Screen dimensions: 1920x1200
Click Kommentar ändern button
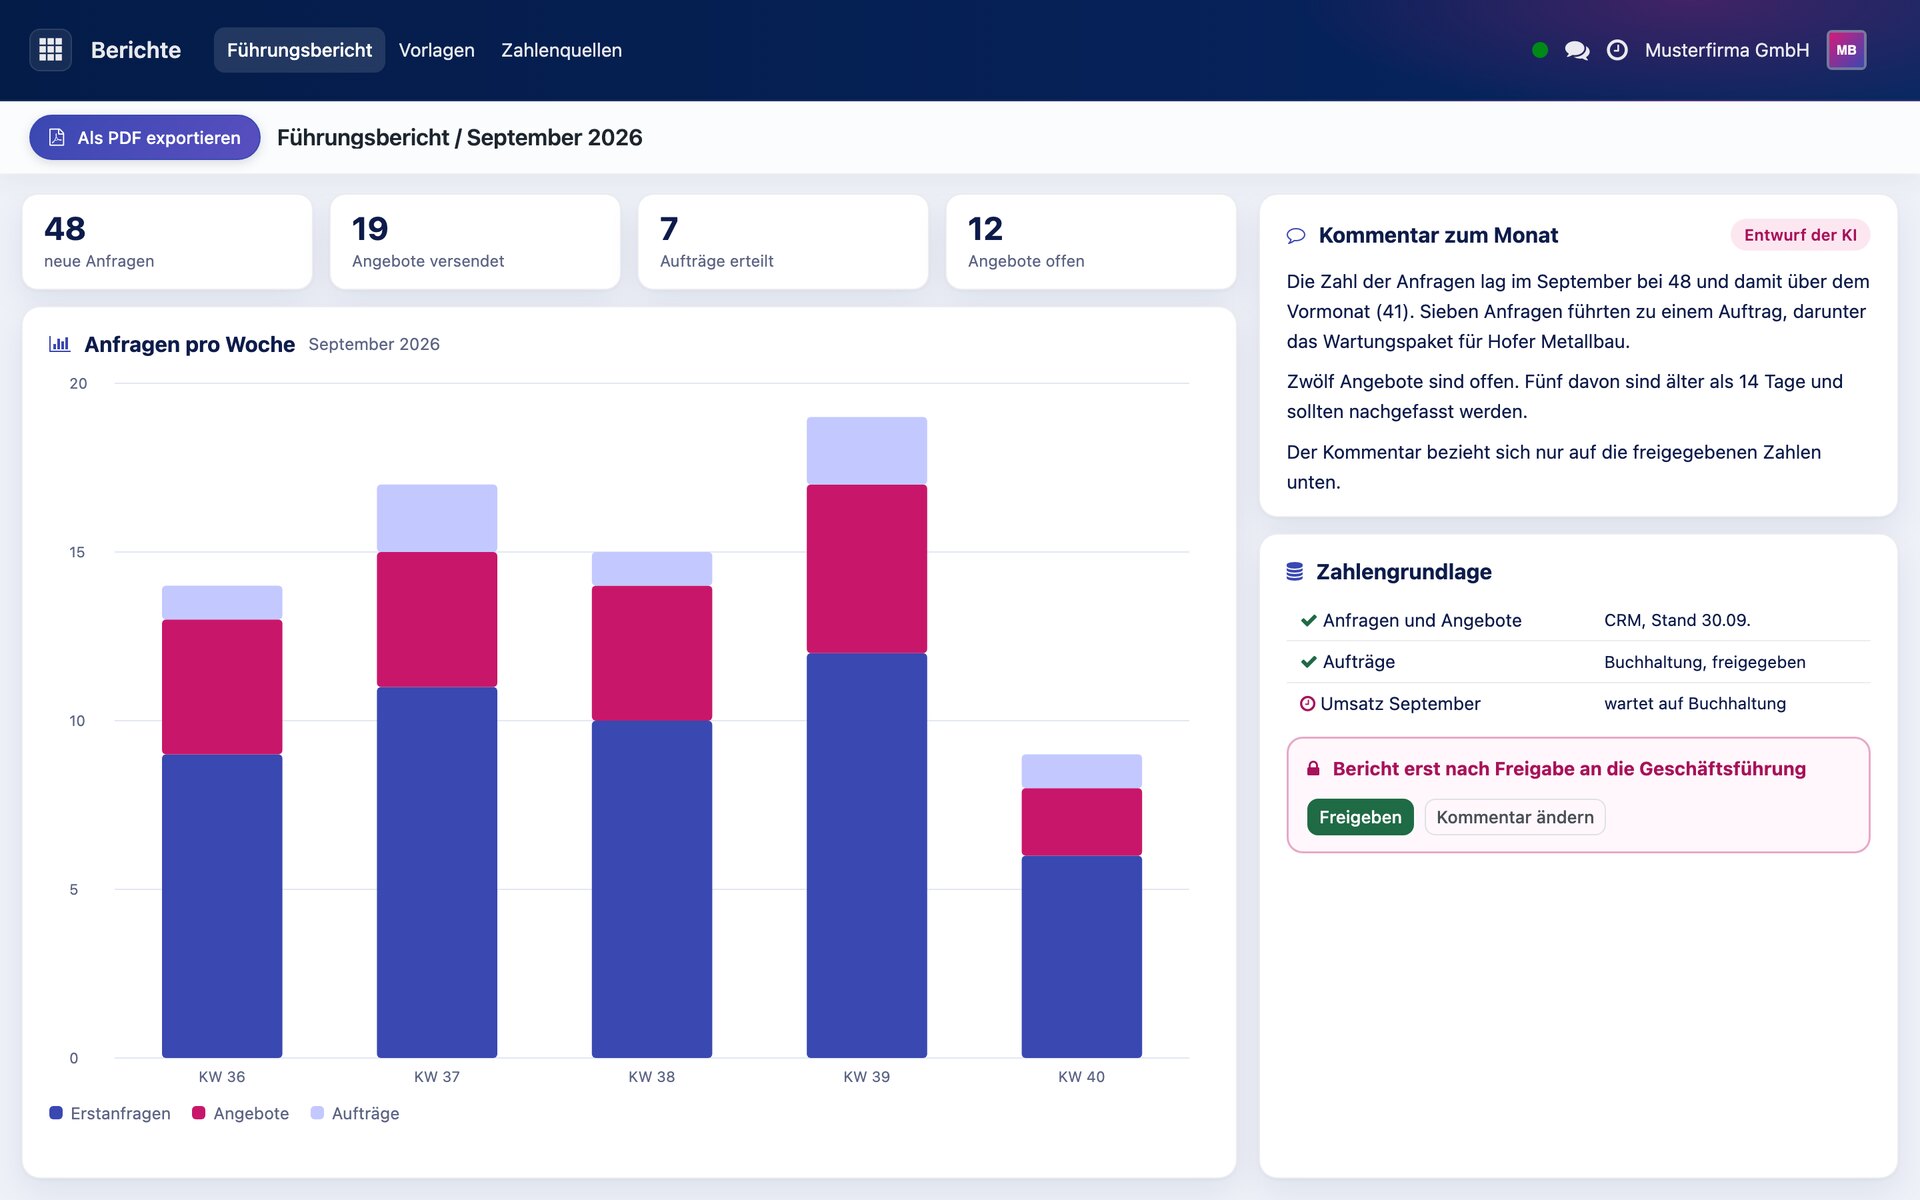(1515, 817)
